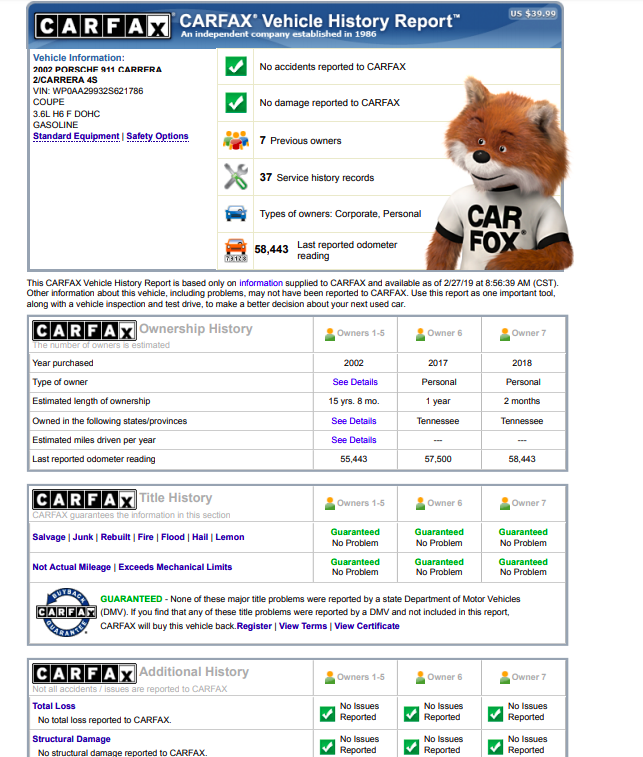The width and height of the screenshot is (643, 757).
Task: Click the green checkmark beside No damage reported
Action: [236, 102]
